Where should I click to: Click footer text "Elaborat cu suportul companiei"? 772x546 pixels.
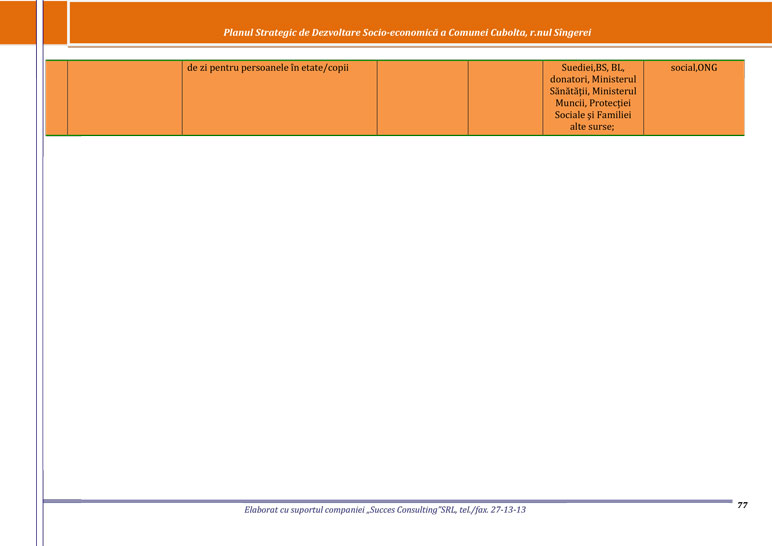click(x=303, y=511)
